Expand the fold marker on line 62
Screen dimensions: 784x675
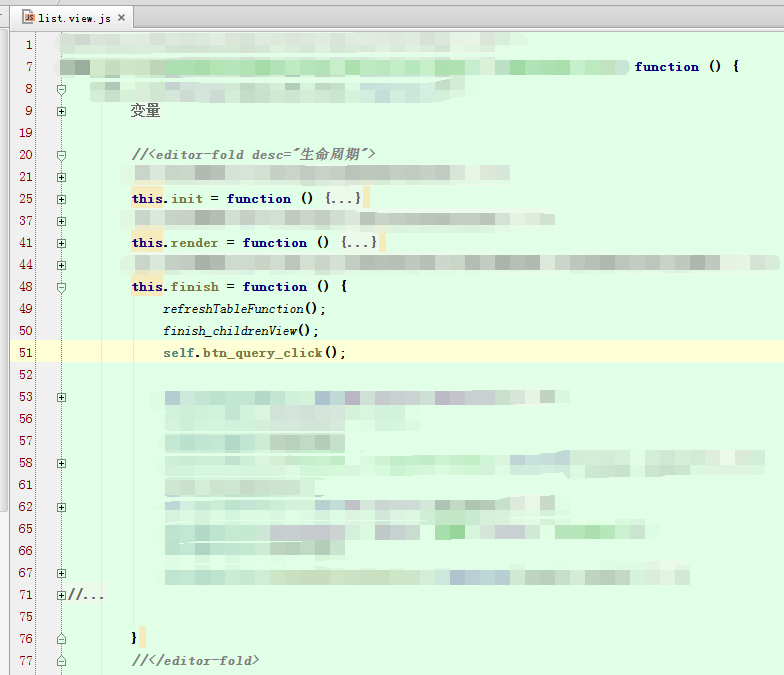(x=61, y=507)
